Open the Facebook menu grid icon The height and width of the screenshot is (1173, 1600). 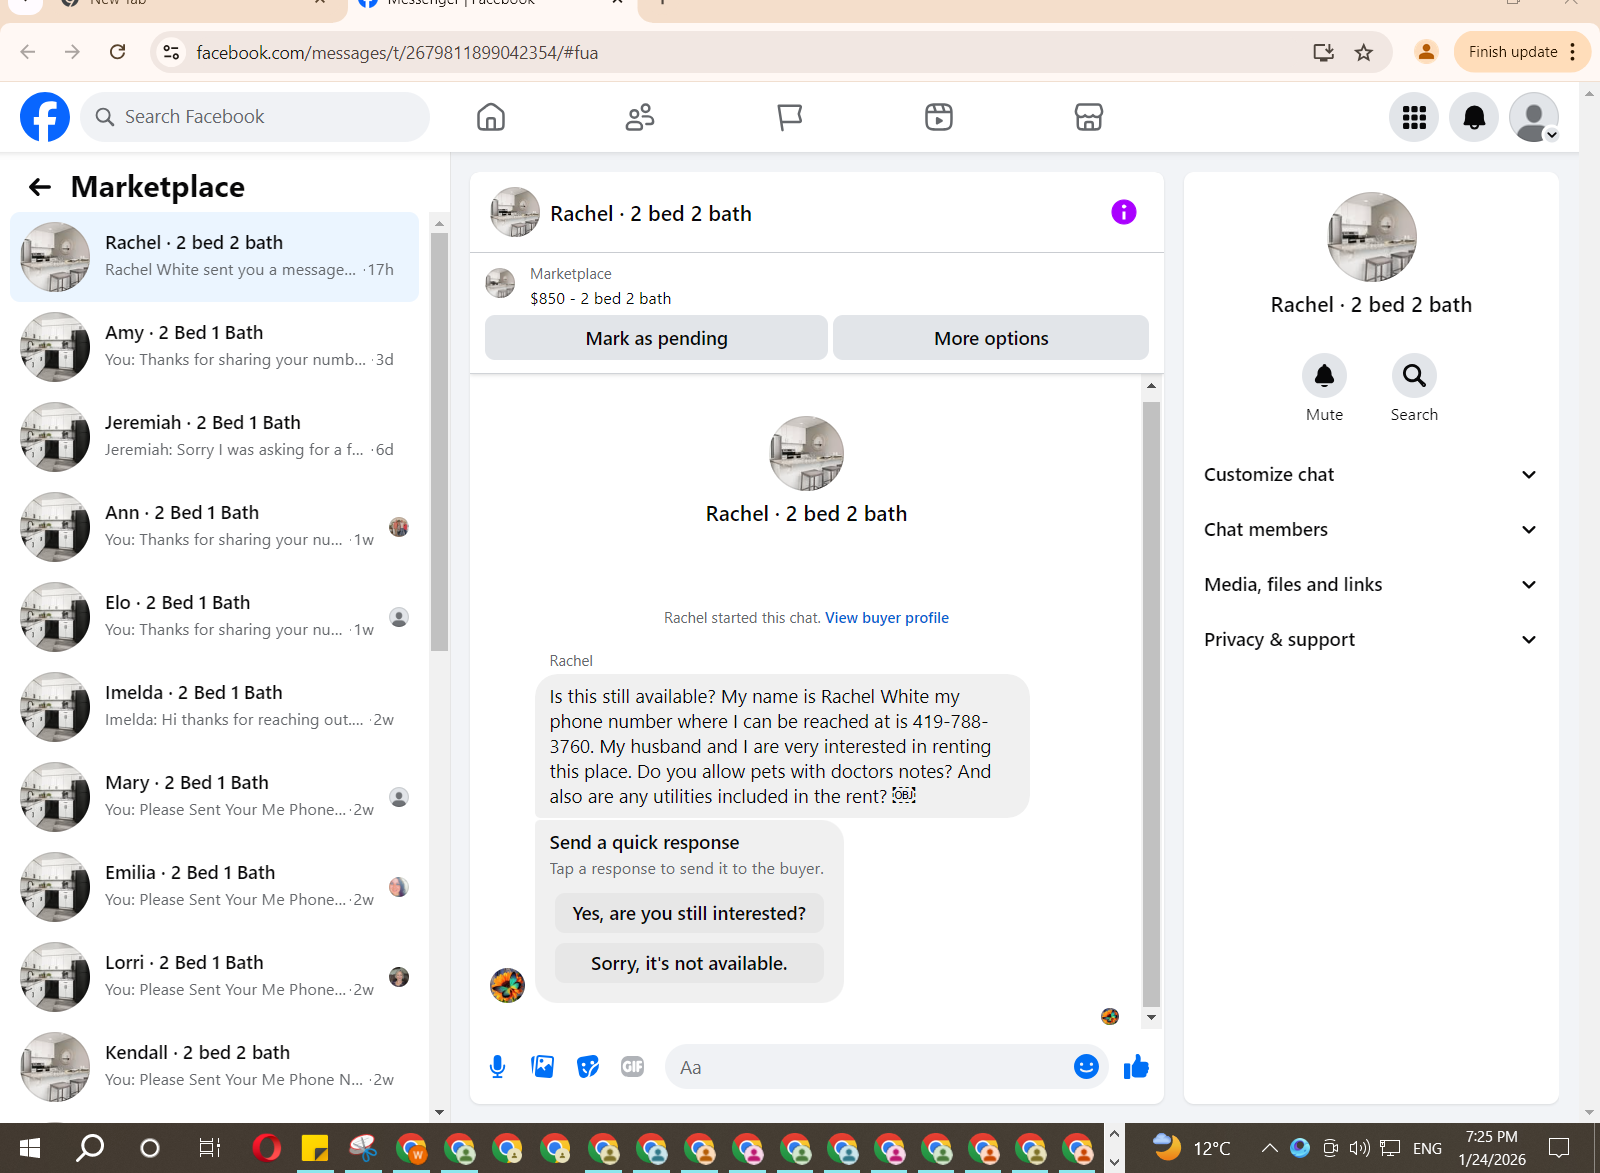1414,117
